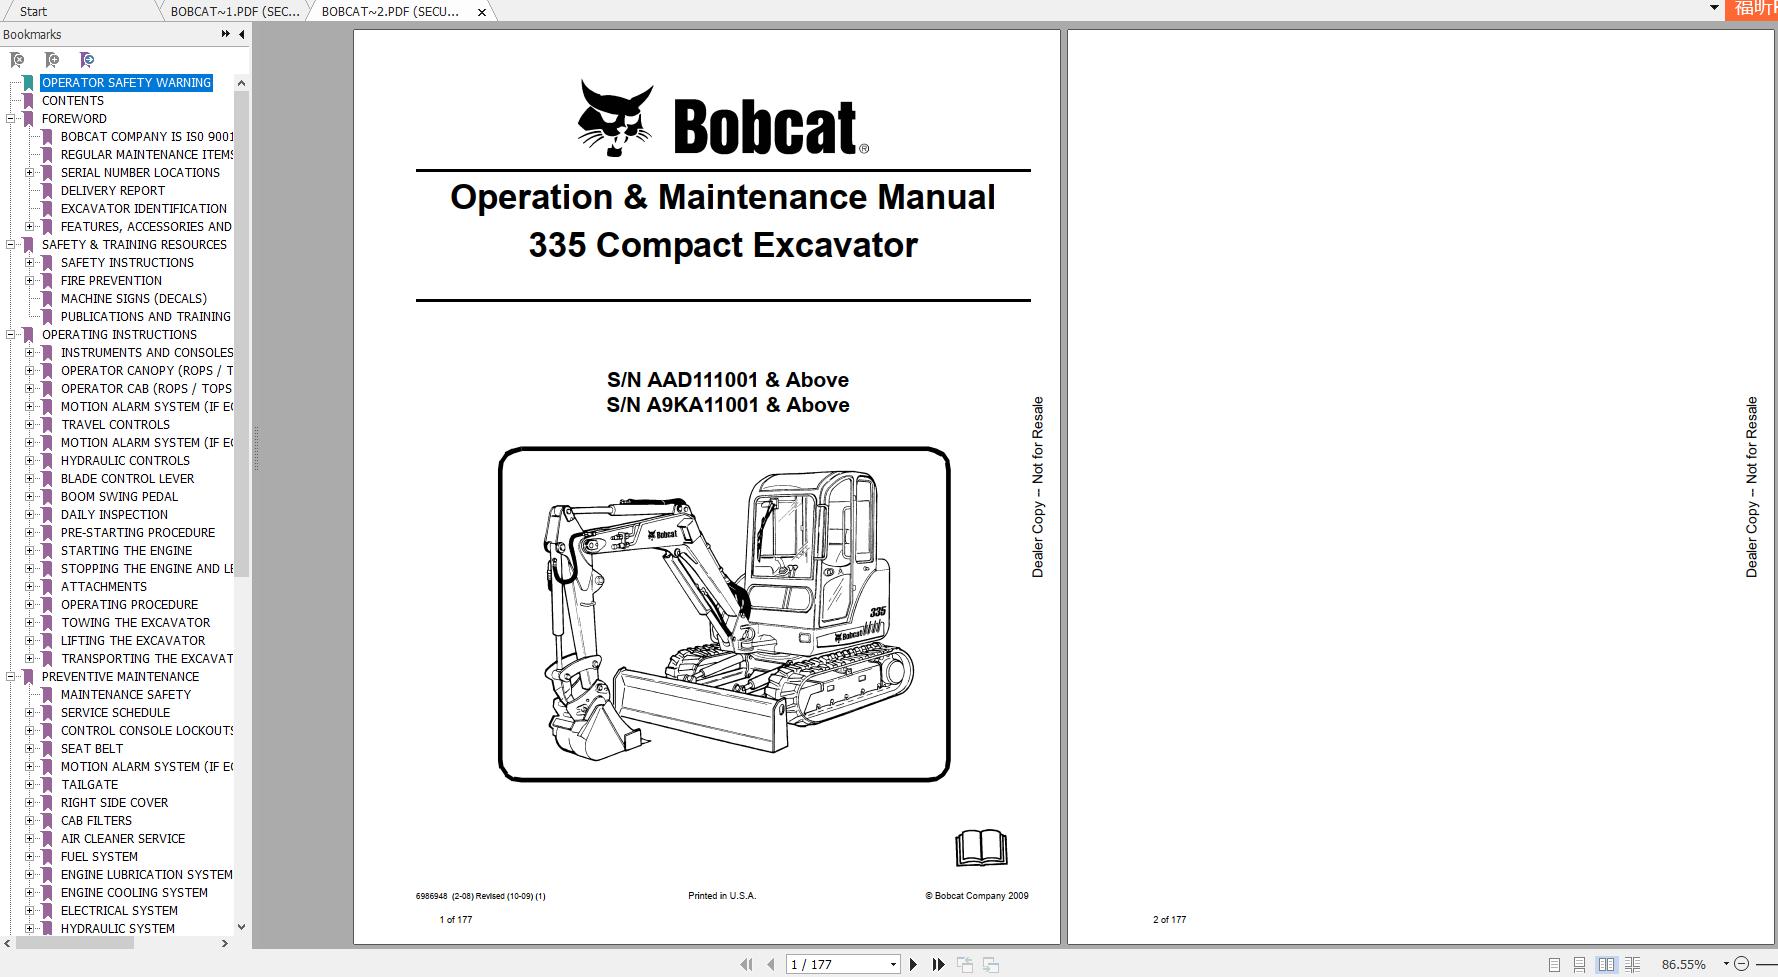Switch to single page view mode

pyautogui.click(x=1555, y=964)
